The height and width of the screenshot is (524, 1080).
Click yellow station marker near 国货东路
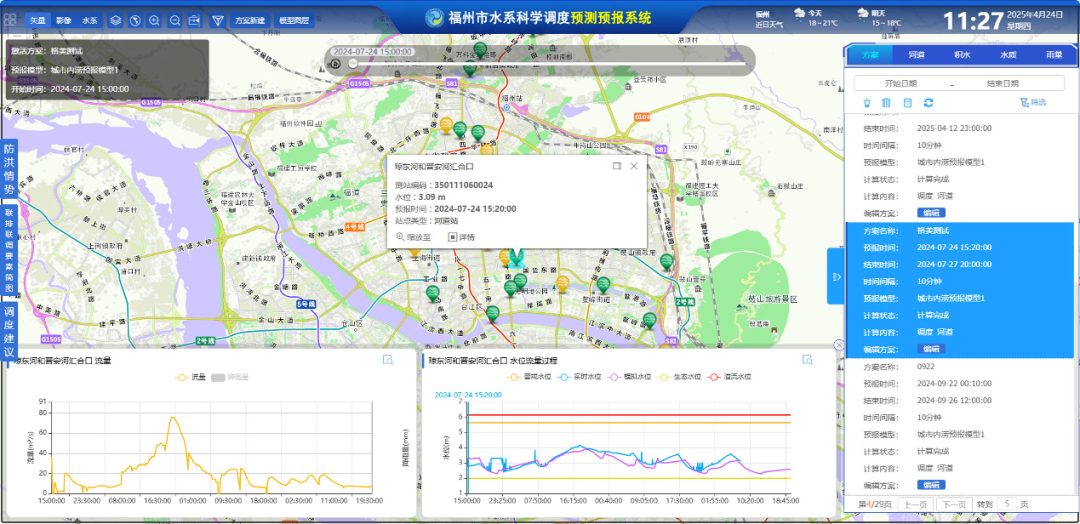click(x=562, y=283)
